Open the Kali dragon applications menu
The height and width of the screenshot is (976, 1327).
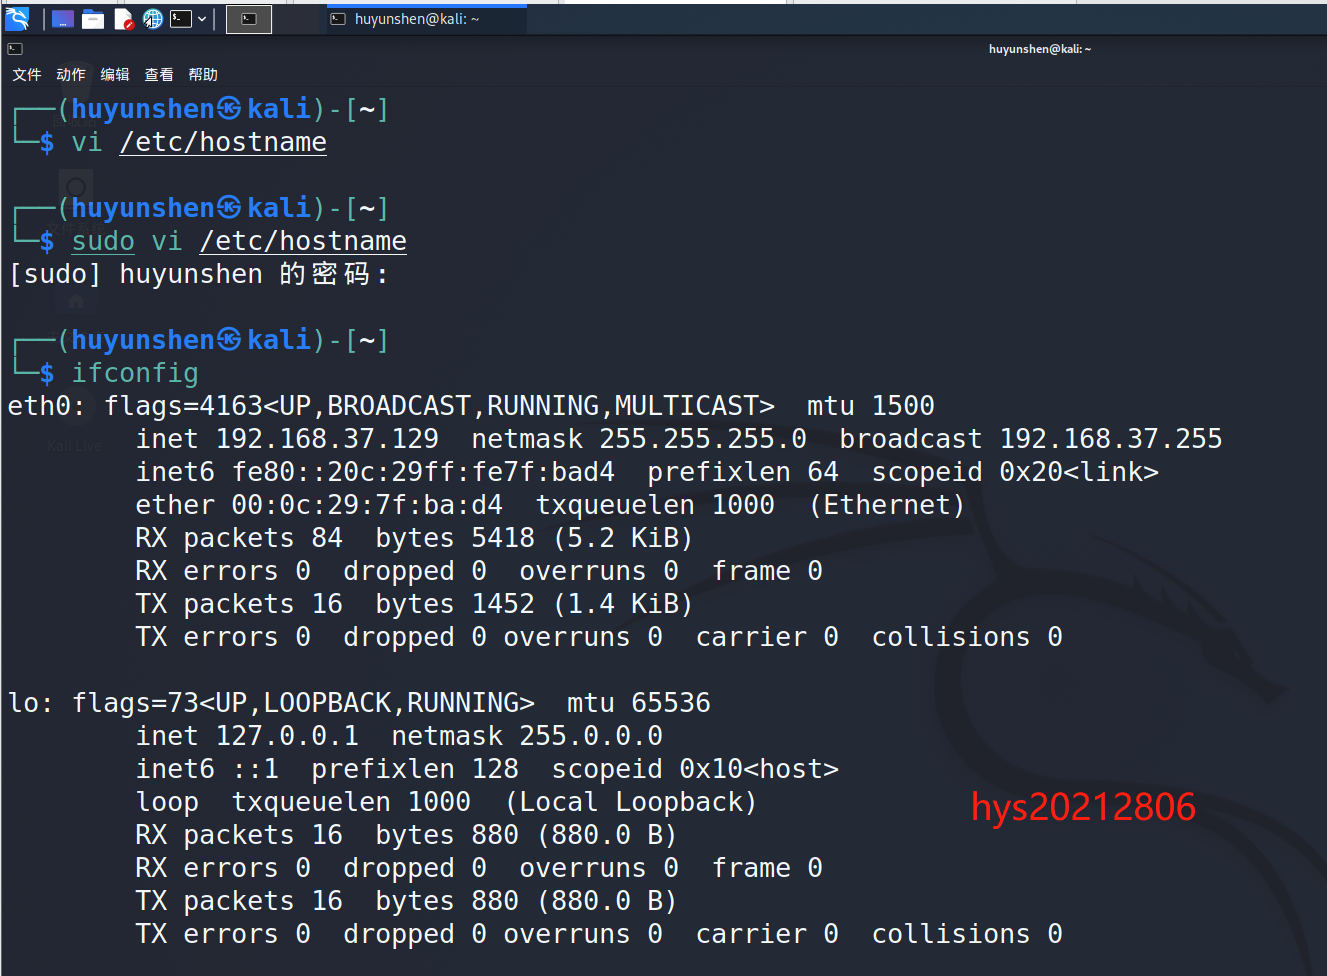[17, 18]
